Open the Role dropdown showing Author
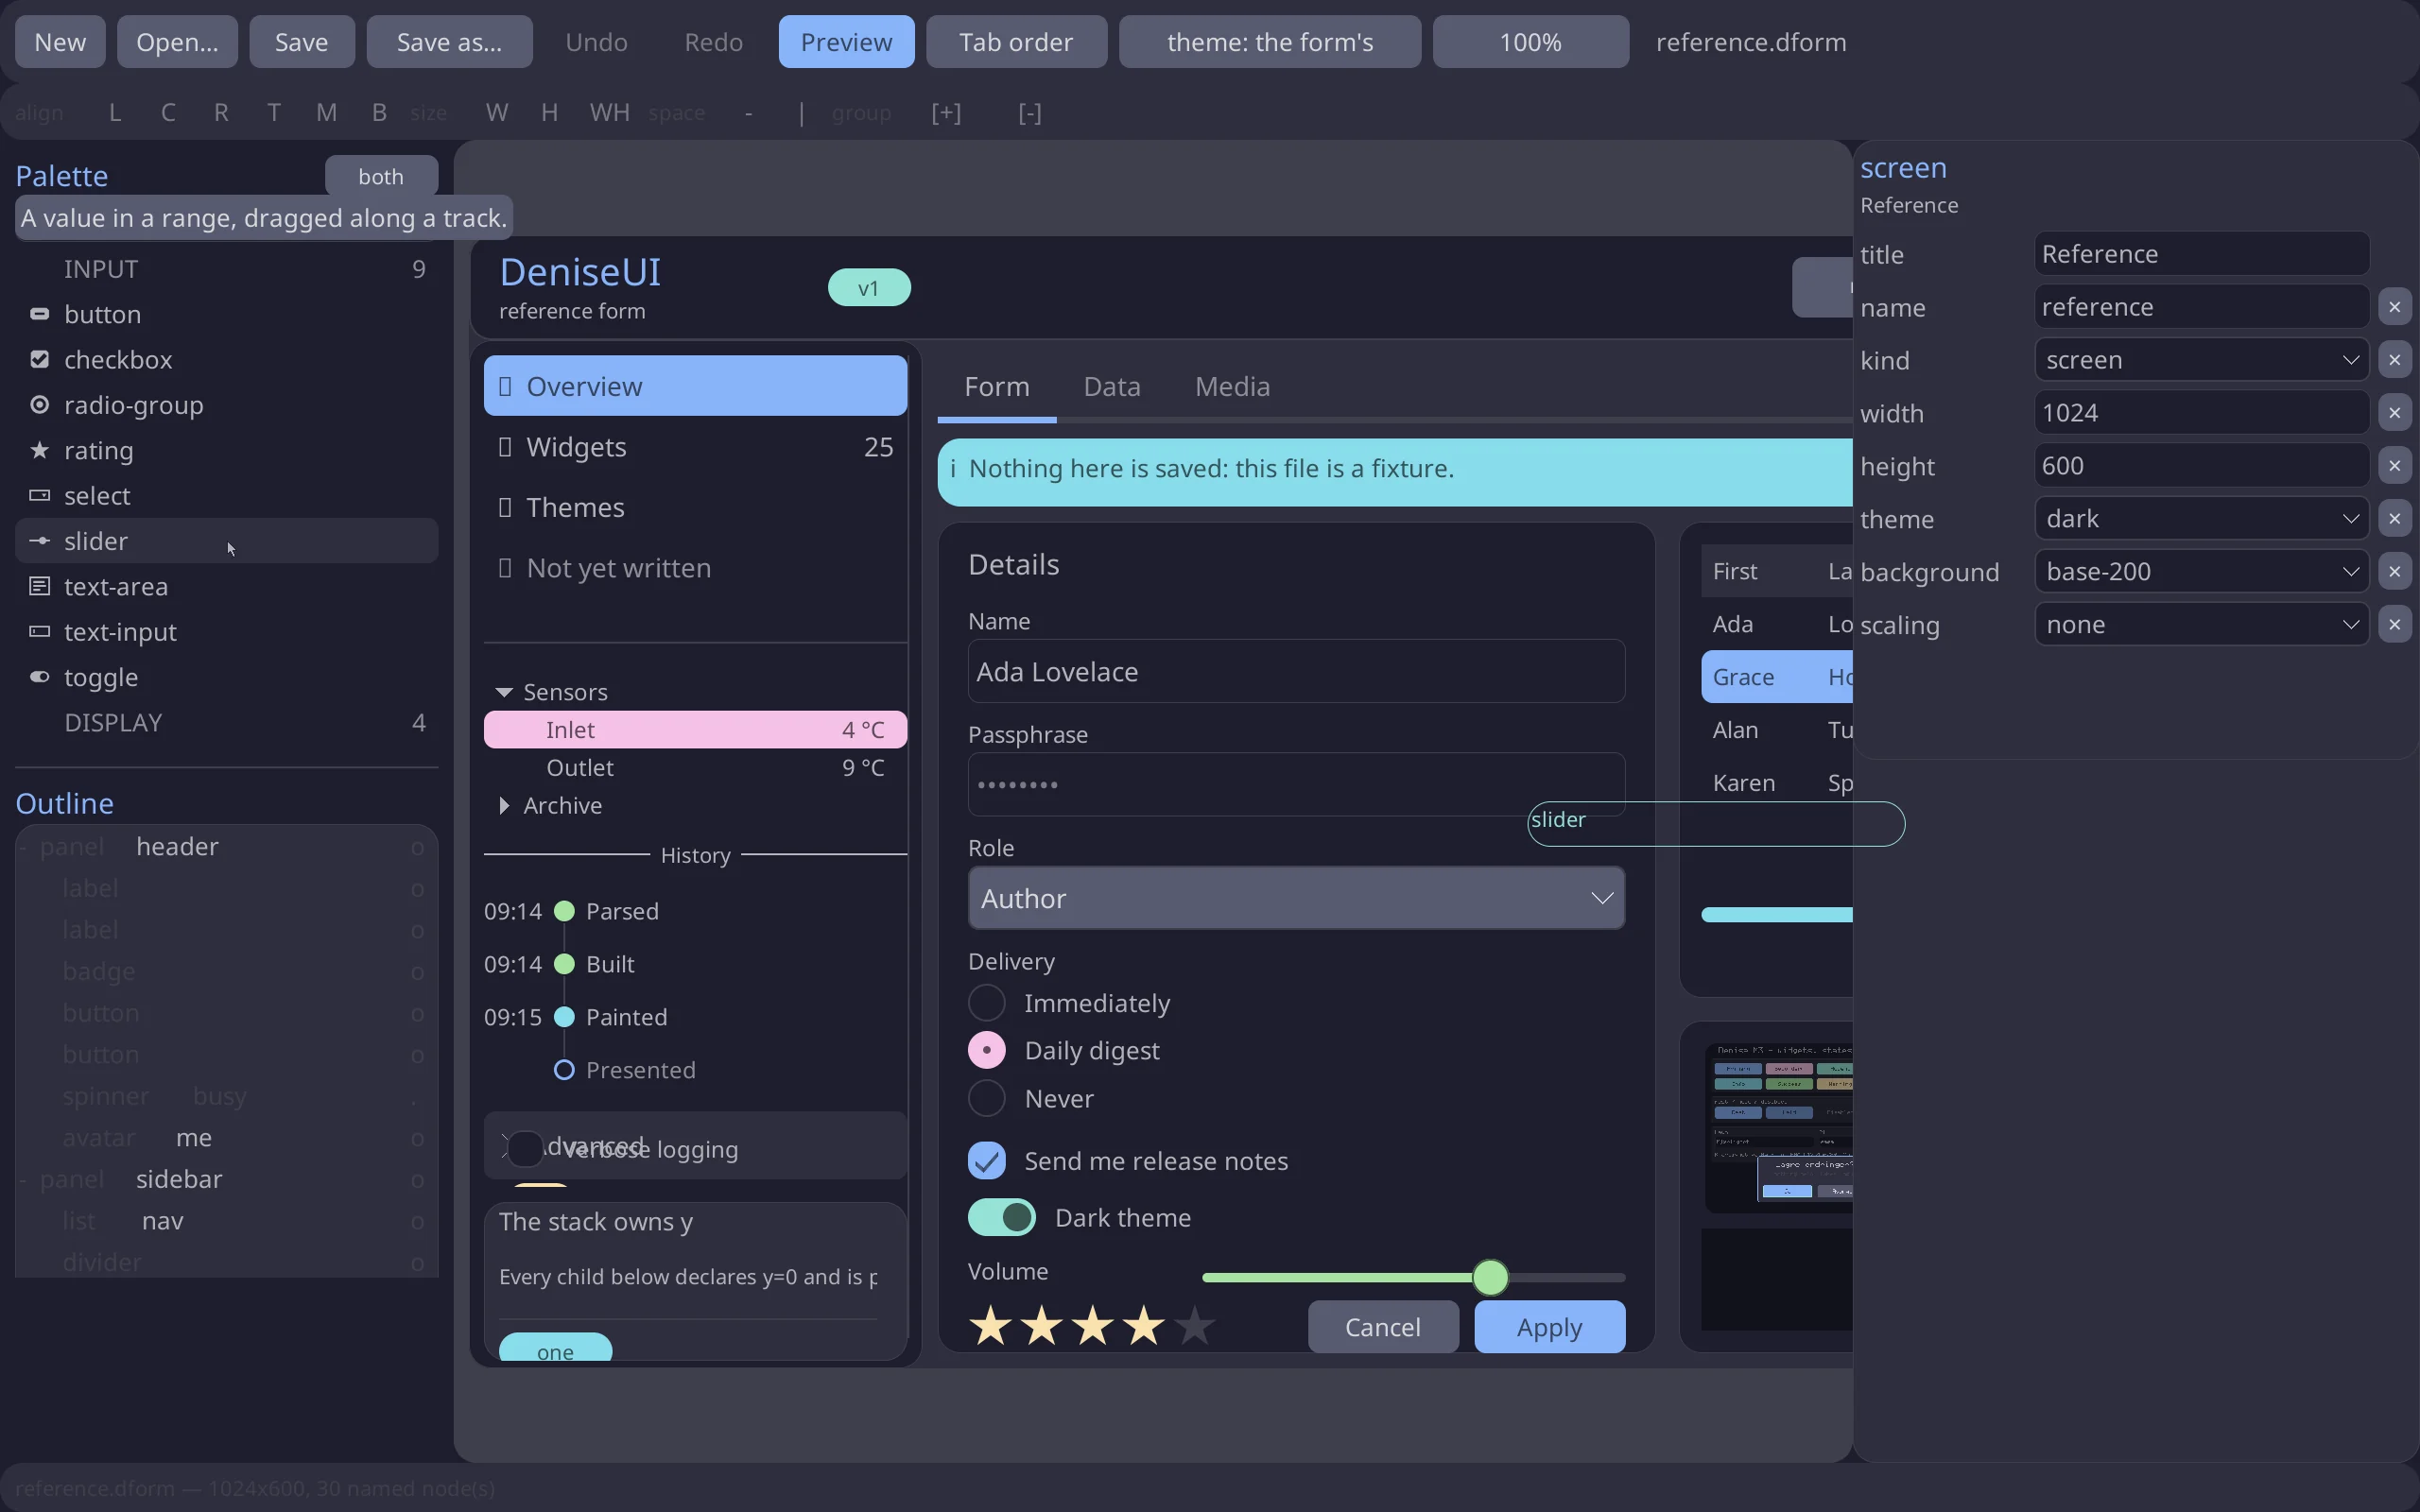 point(1296,898)
